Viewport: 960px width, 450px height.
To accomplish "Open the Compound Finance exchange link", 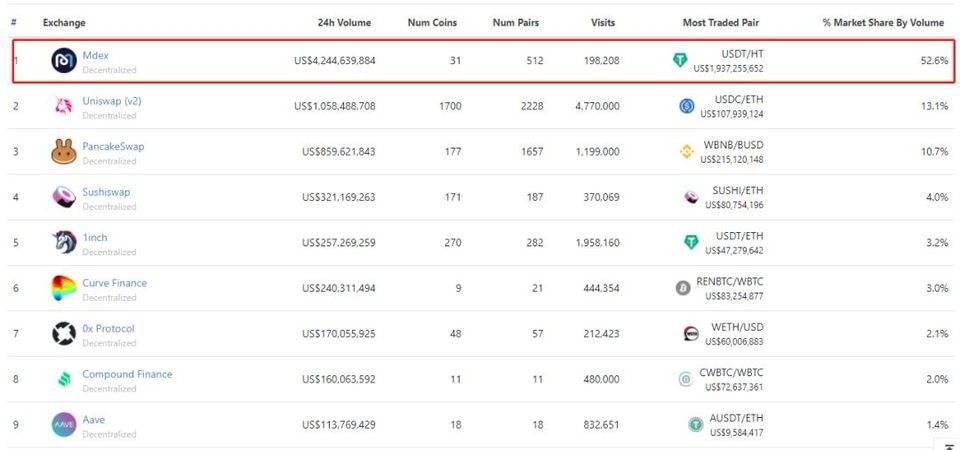I will point(127,374).
